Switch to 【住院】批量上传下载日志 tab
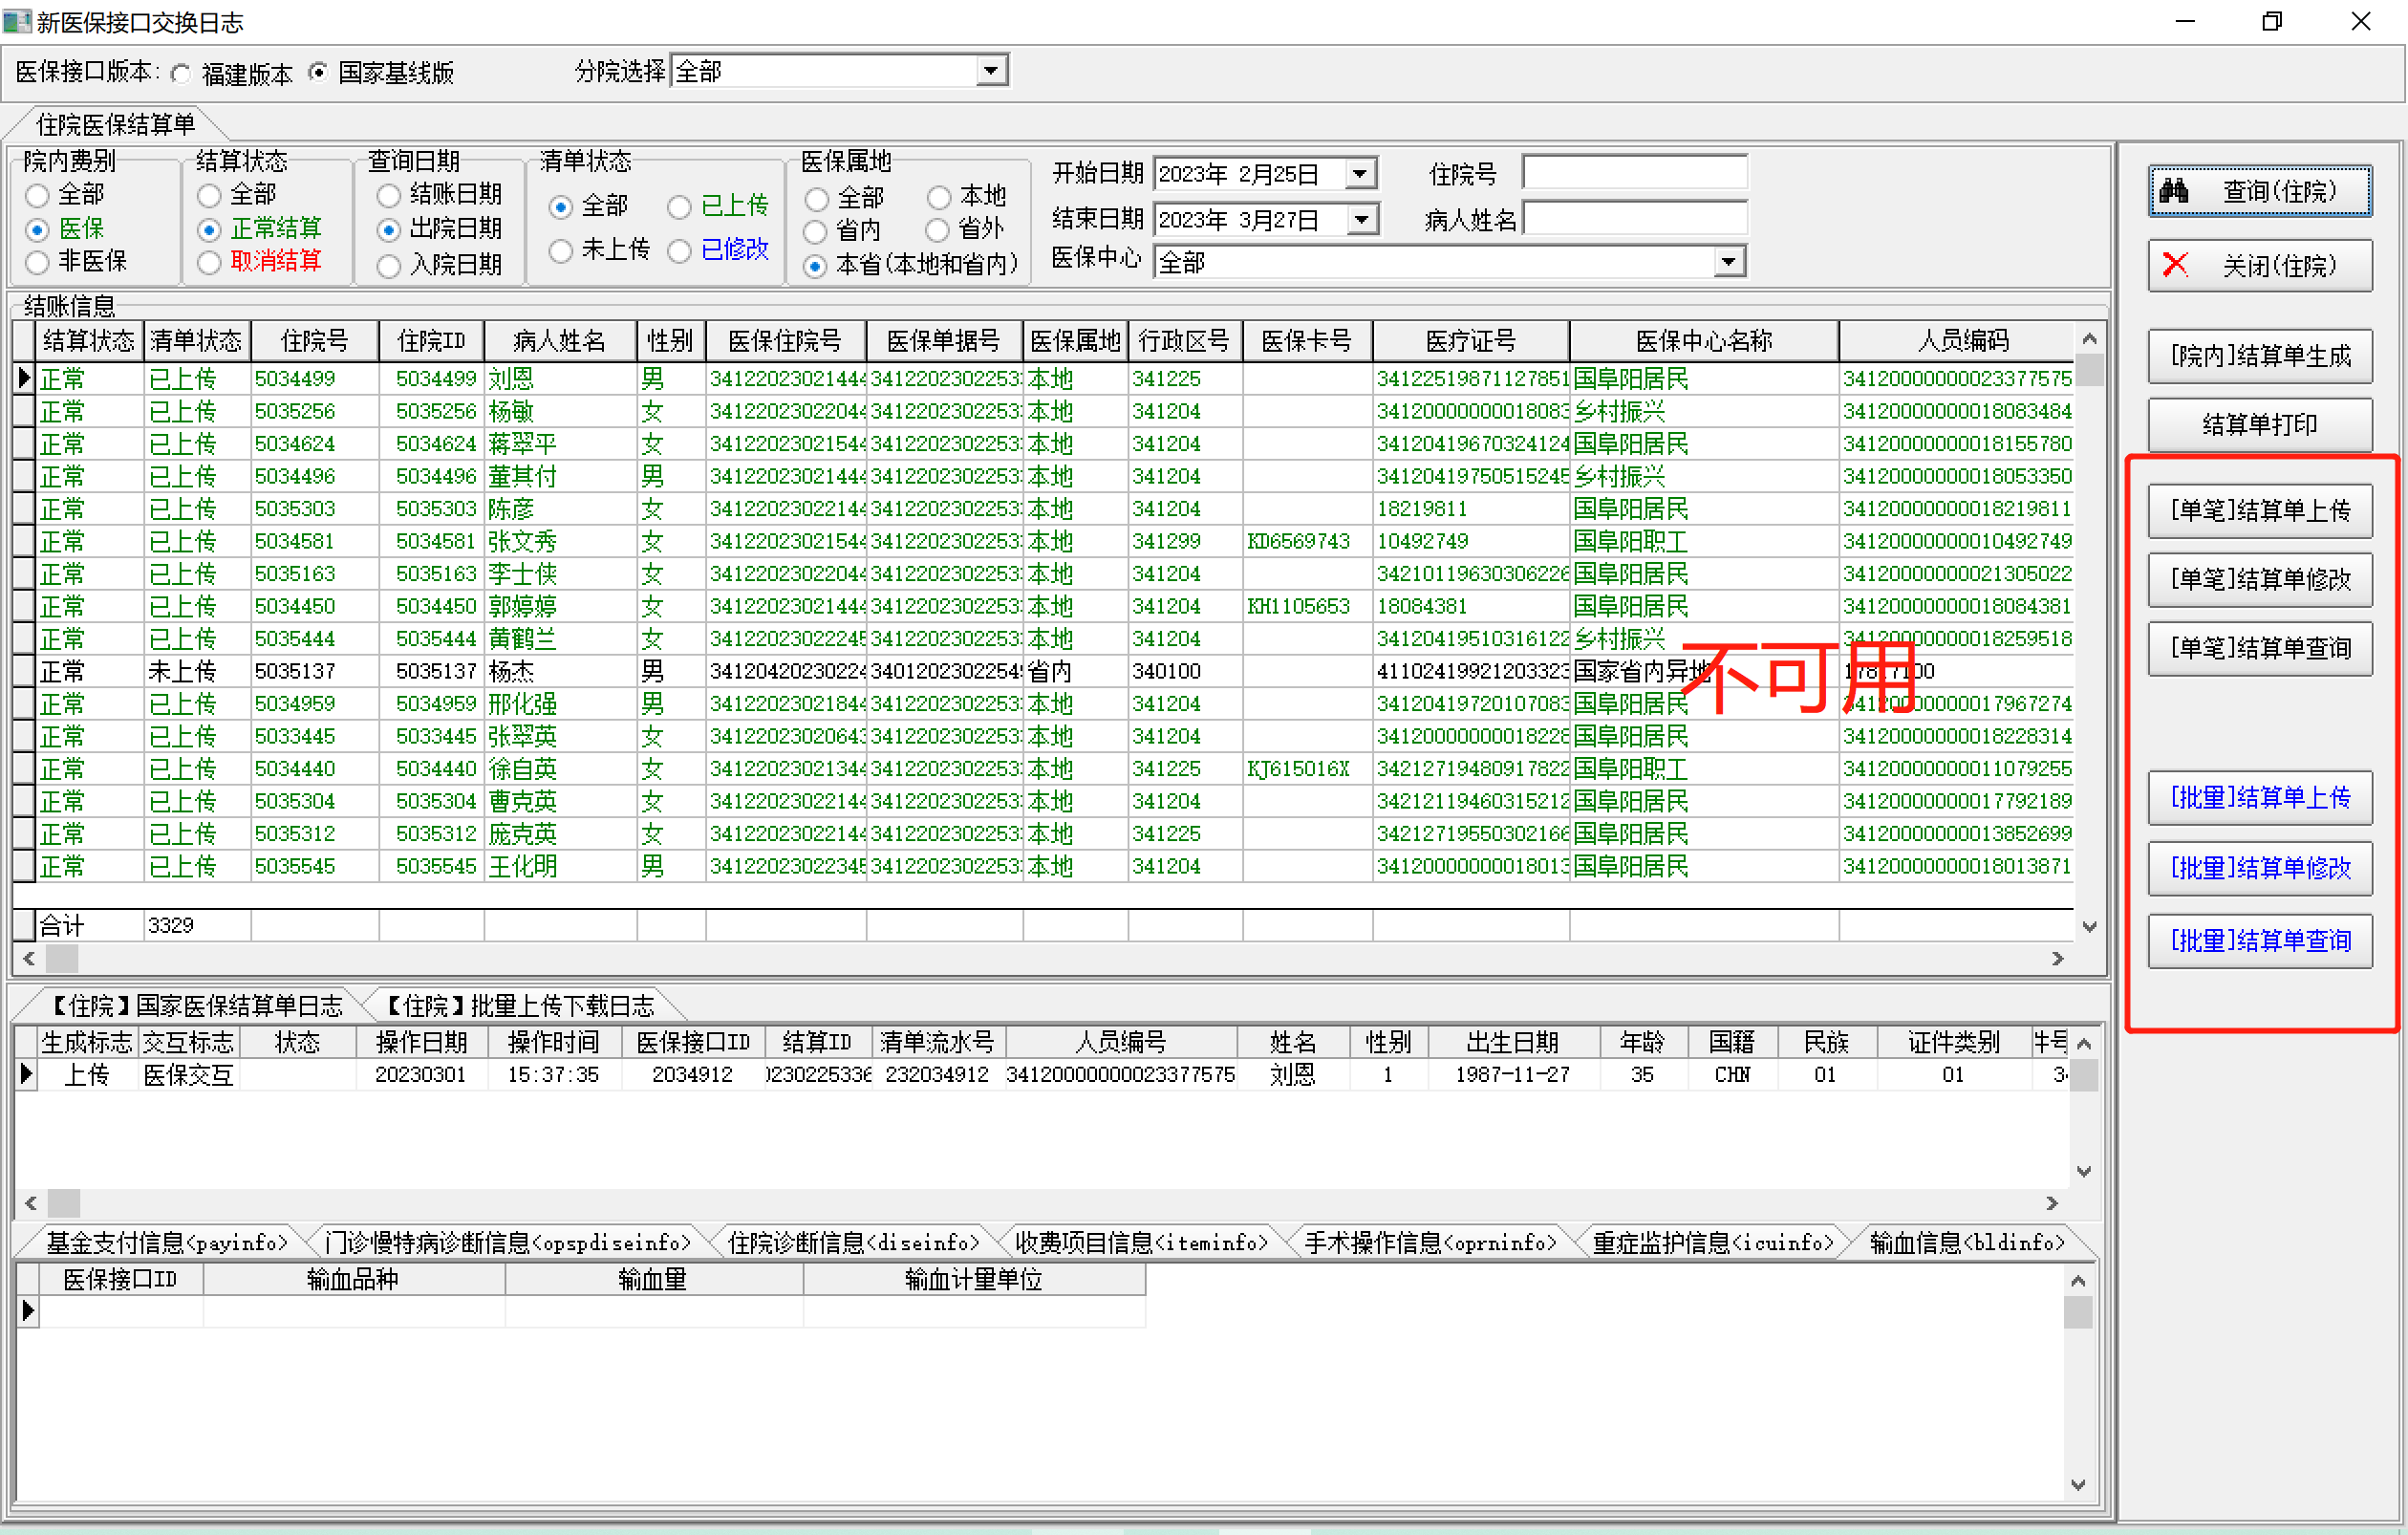The width and height of the screenshot is (2408, 1535). click(x=520, y=1005)
